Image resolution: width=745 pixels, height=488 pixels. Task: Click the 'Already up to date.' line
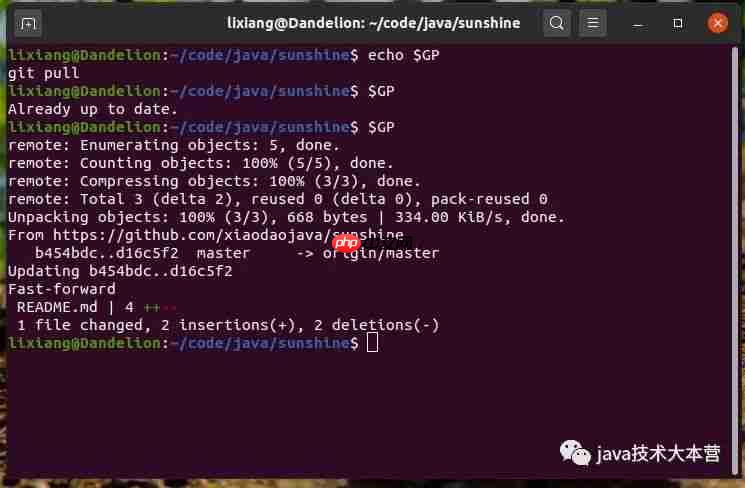pos(93,109)
